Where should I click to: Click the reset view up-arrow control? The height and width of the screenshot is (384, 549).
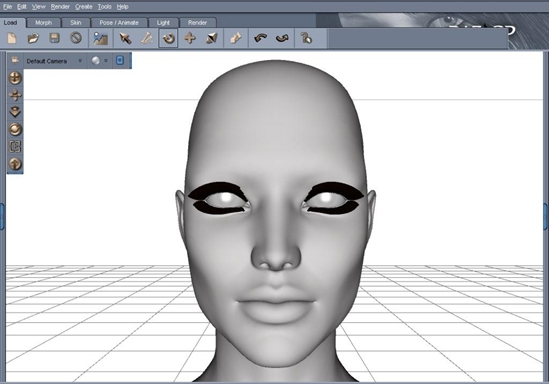tap(15, 164)
